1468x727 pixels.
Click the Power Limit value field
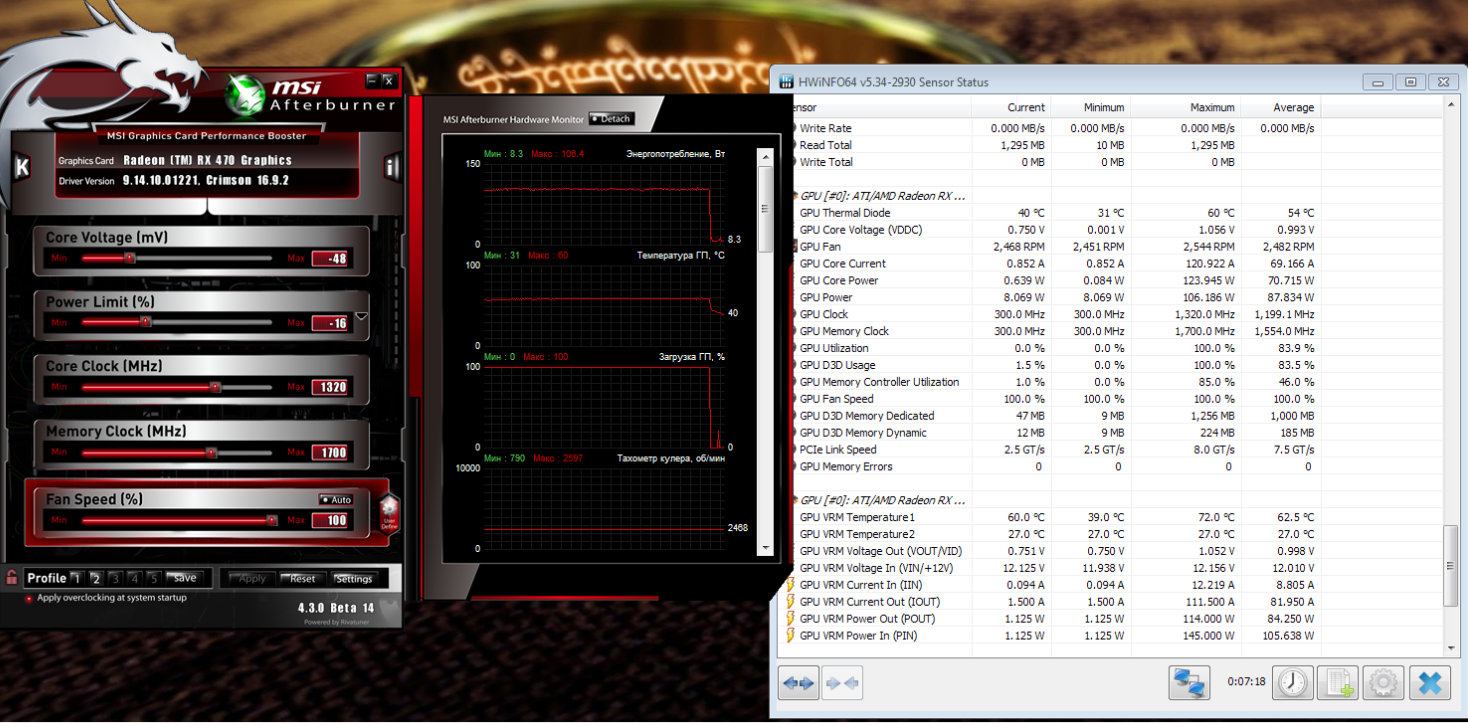(x=329, y=323)
